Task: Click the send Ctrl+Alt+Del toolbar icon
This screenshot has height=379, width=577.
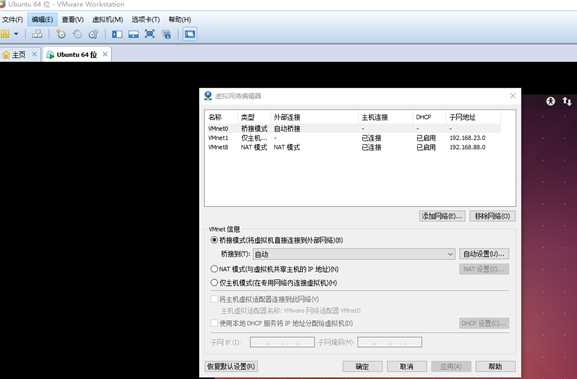Action: pyautogui.click(x=37, y=34)
